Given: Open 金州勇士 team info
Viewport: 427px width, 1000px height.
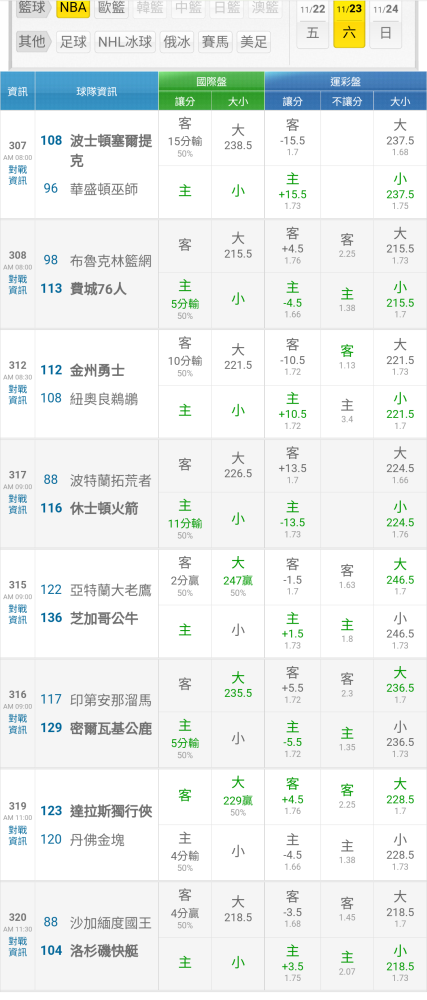Looking at the screenshot, I should coord(97,370).
